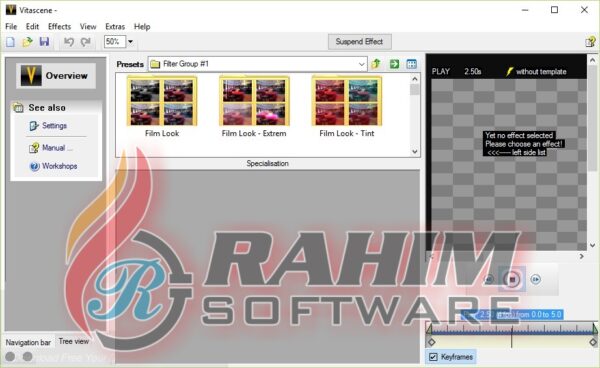Viewport: 600px width, 368px height.
Task: Open the Manual link
Action: pos(57,148)
